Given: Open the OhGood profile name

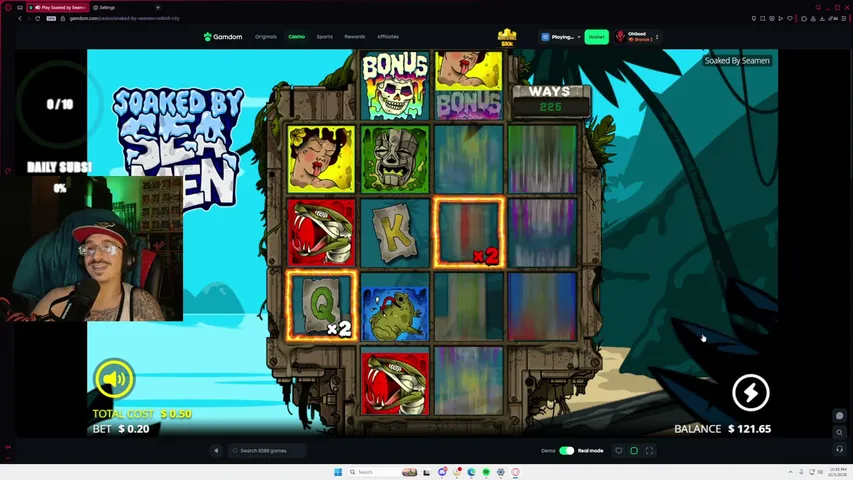Looking at the screenshot, I should [x=637, y=34].
